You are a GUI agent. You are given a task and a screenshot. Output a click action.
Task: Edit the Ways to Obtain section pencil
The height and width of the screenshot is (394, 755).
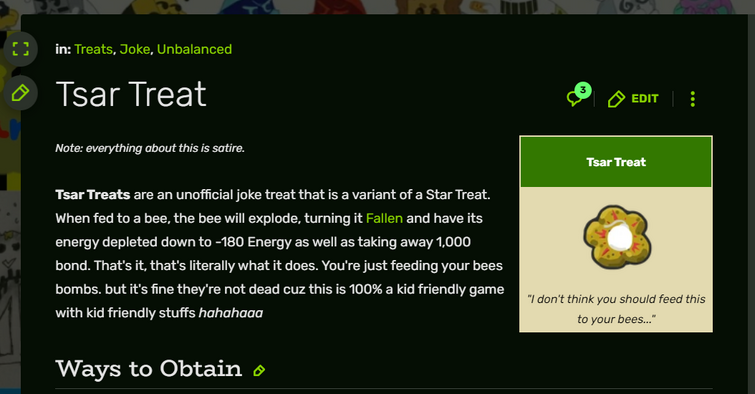pos(259,370)
